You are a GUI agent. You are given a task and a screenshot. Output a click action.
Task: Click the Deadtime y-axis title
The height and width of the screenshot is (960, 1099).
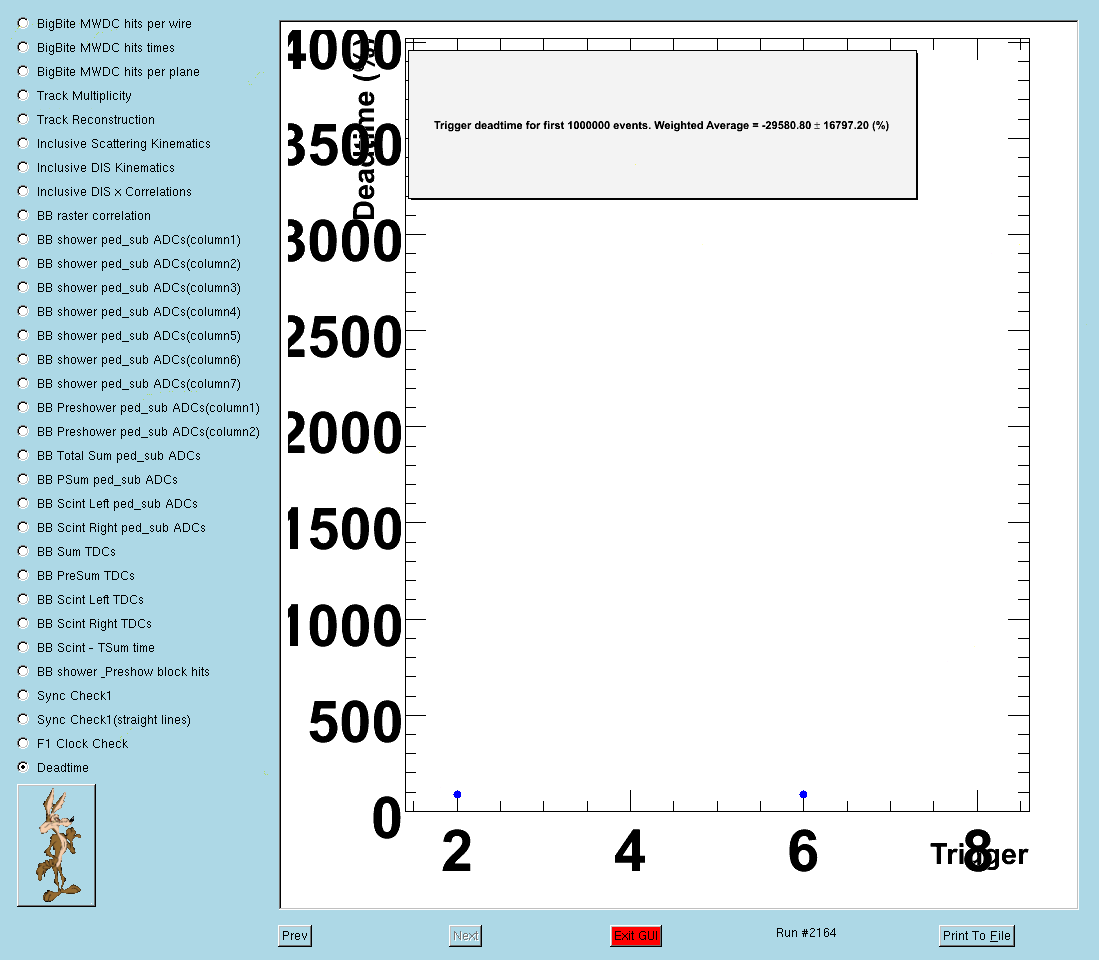pyautogui.click(x=365, y=128)
